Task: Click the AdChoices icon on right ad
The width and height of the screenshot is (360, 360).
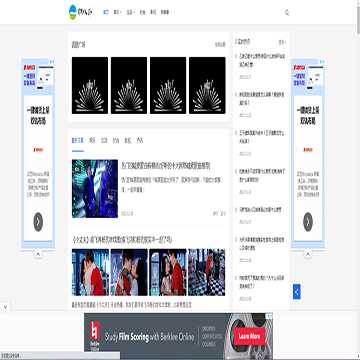Action: (x=321, y=62)
